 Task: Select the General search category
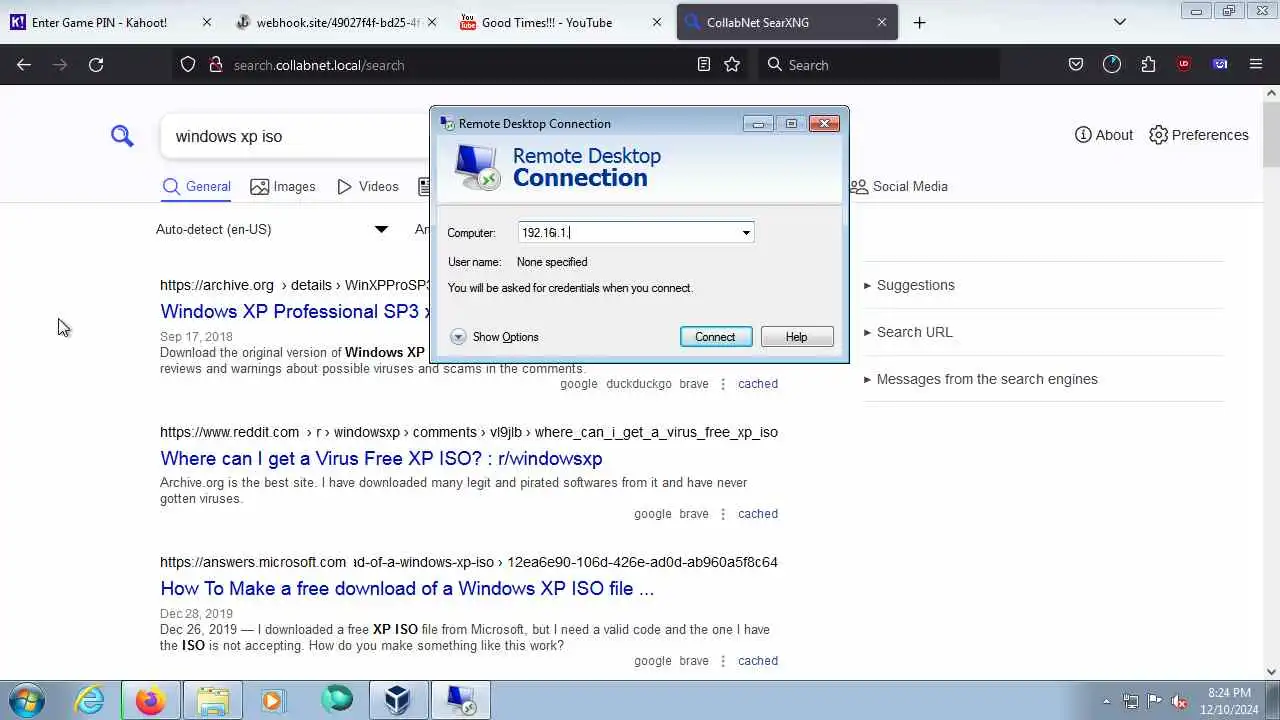tap(197, 187)
